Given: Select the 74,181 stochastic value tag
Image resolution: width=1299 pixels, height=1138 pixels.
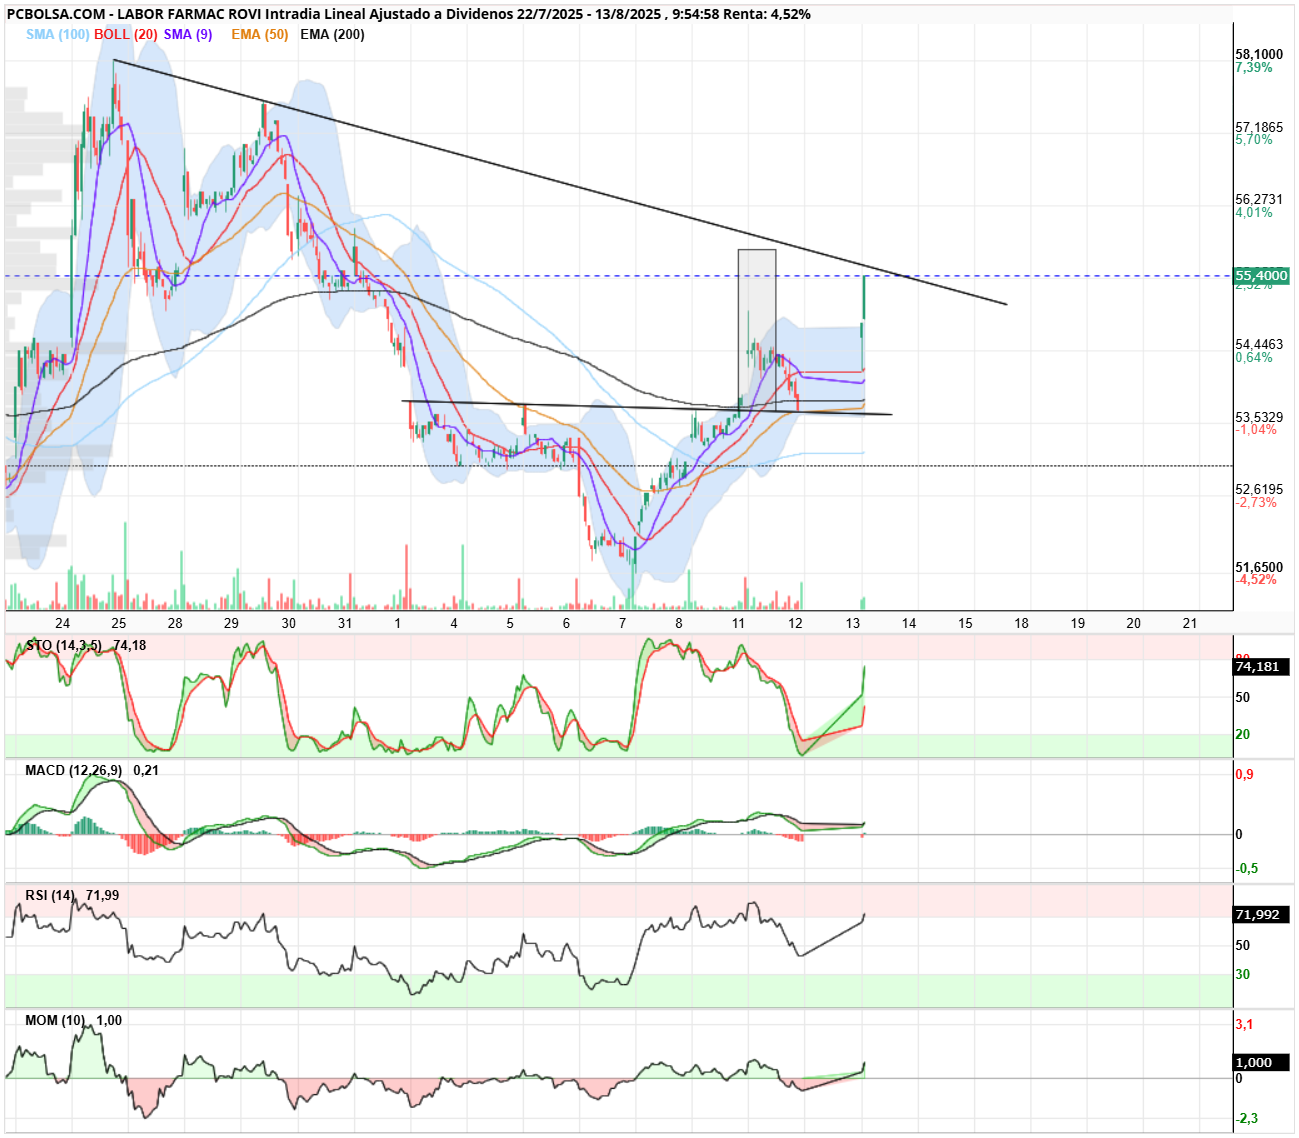Looking at the screenshot, I should 1262,667.
